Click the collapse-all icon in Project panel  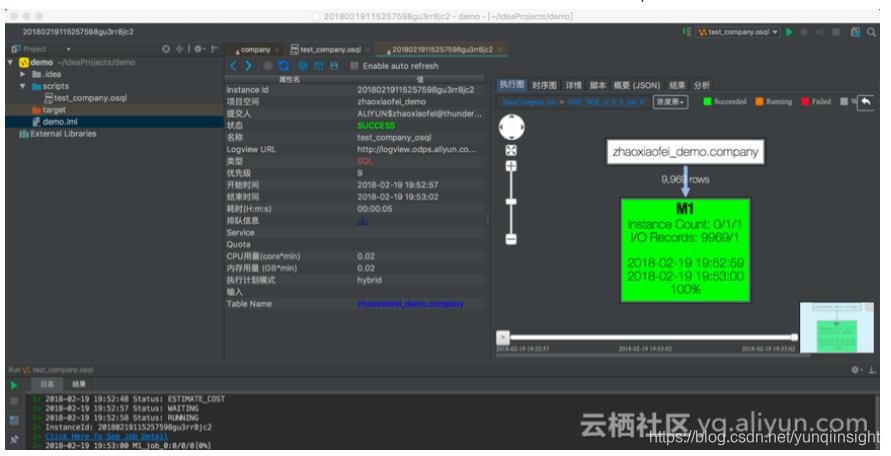(x=180, y=49)
